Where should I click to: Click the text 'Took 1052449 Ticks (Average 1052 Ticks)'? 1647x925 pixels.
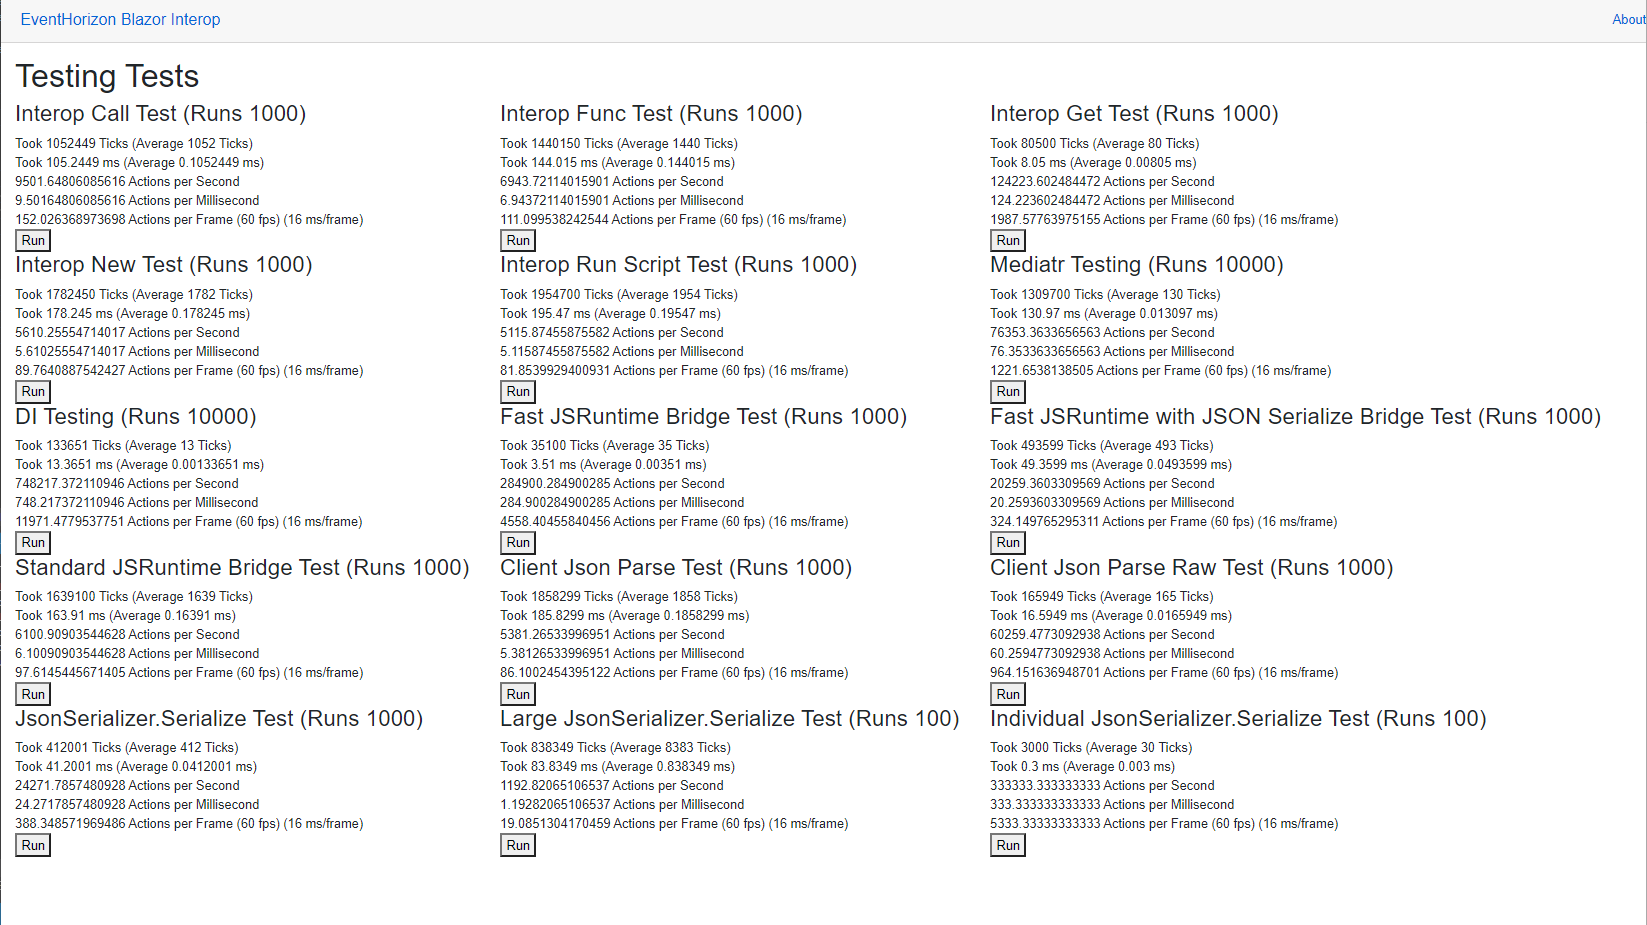click(x=134, y=144)
